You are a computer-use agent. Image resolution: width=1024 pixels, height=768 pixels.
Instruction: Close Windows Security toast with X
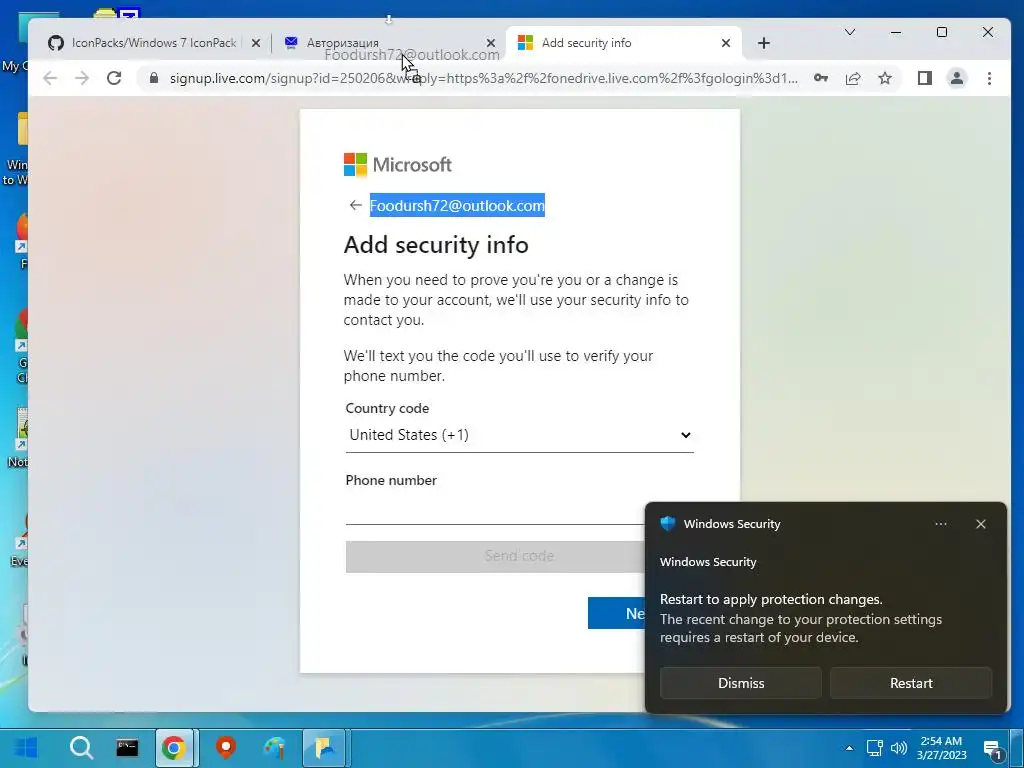click(980, 524)
